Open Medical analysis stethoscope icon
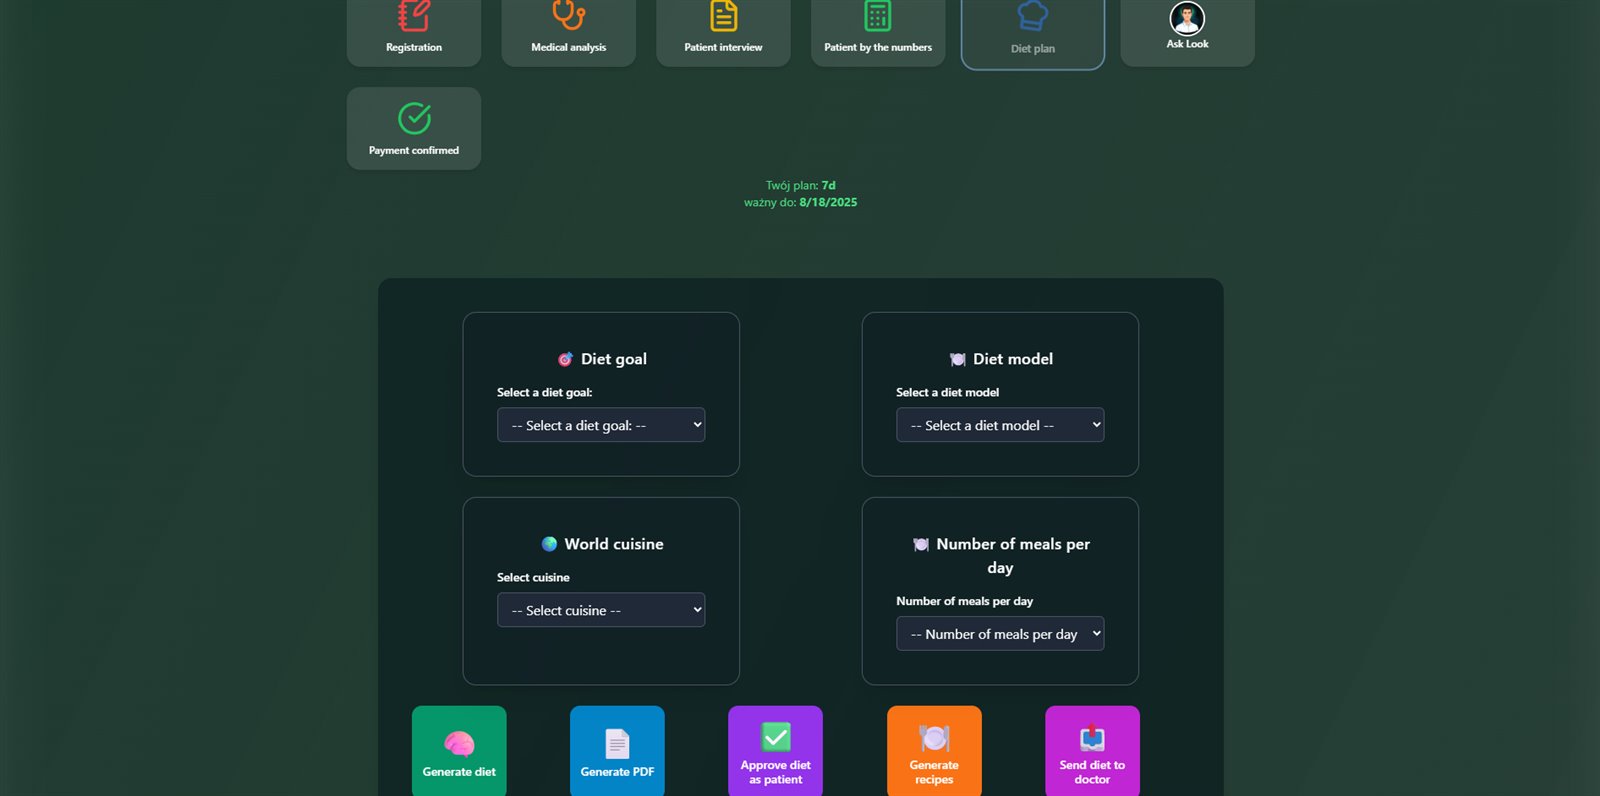Image resolution: width=1600 pixels, height=796 pixels. click(x=568, y=15)
